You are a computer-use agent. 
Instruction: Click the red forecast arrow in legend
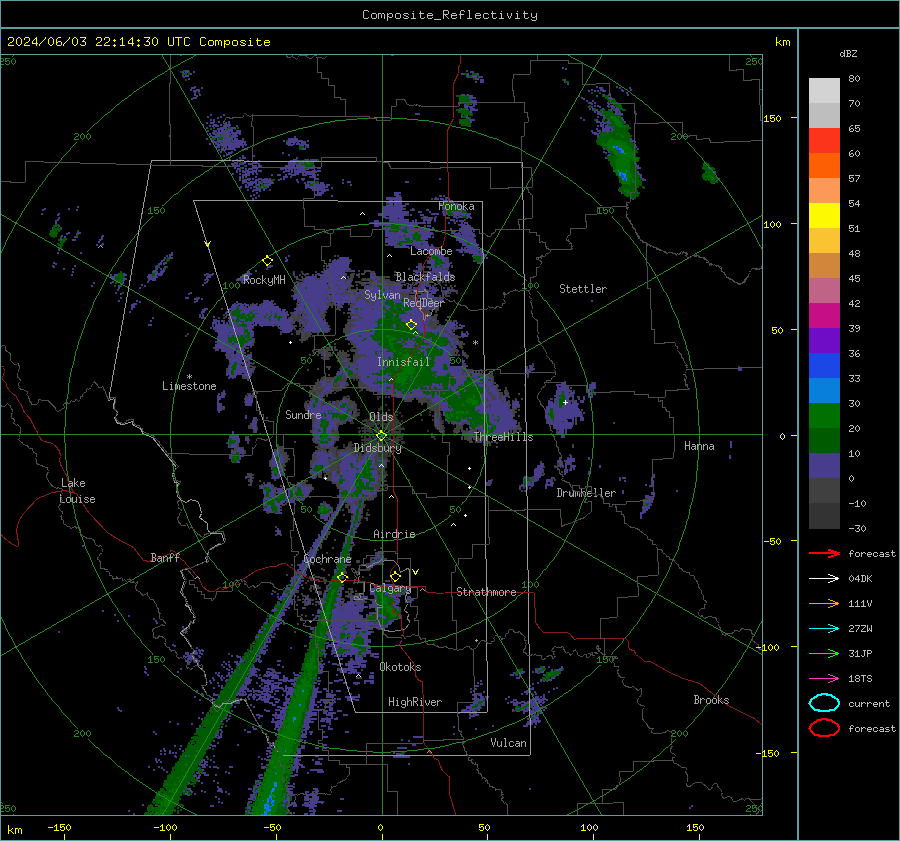(824, 553)
